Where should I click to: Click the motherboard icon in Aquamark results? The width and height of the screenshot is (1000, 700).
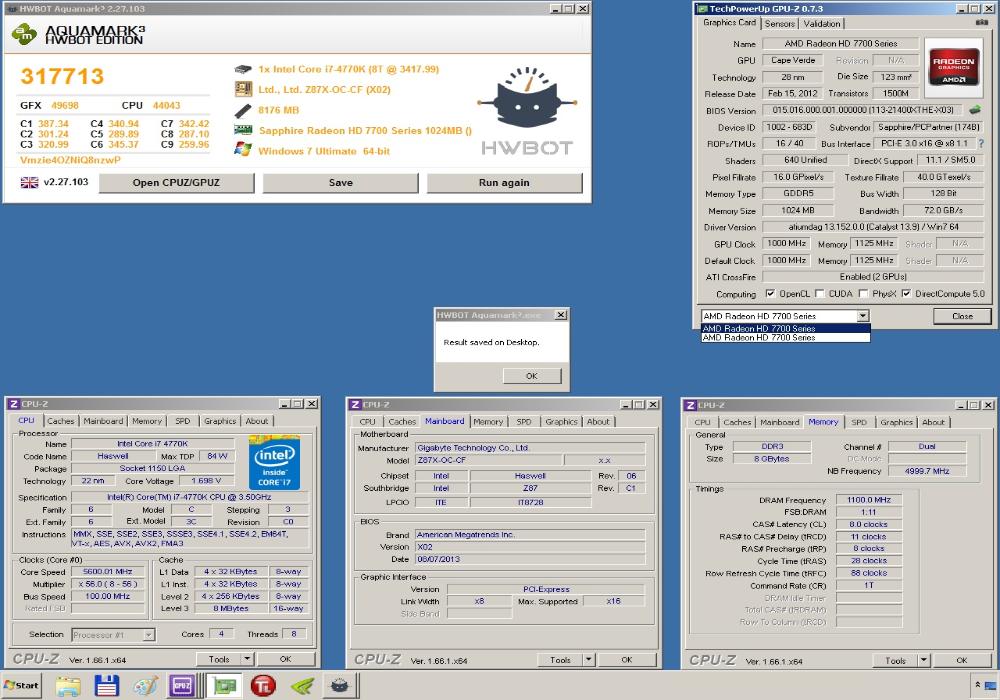(x=243, y=89)
